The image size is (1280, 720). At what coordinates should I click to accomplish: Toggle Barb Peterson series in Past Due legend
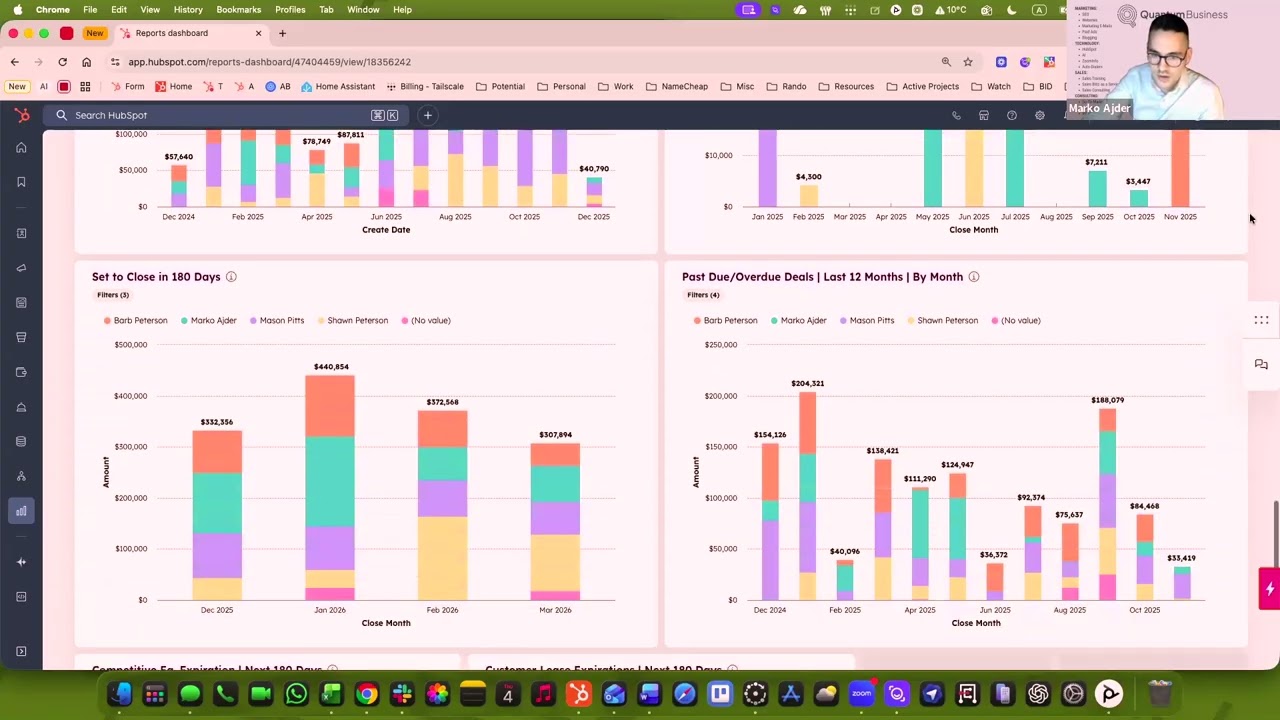pyautogui.click(x=725, y=321)
